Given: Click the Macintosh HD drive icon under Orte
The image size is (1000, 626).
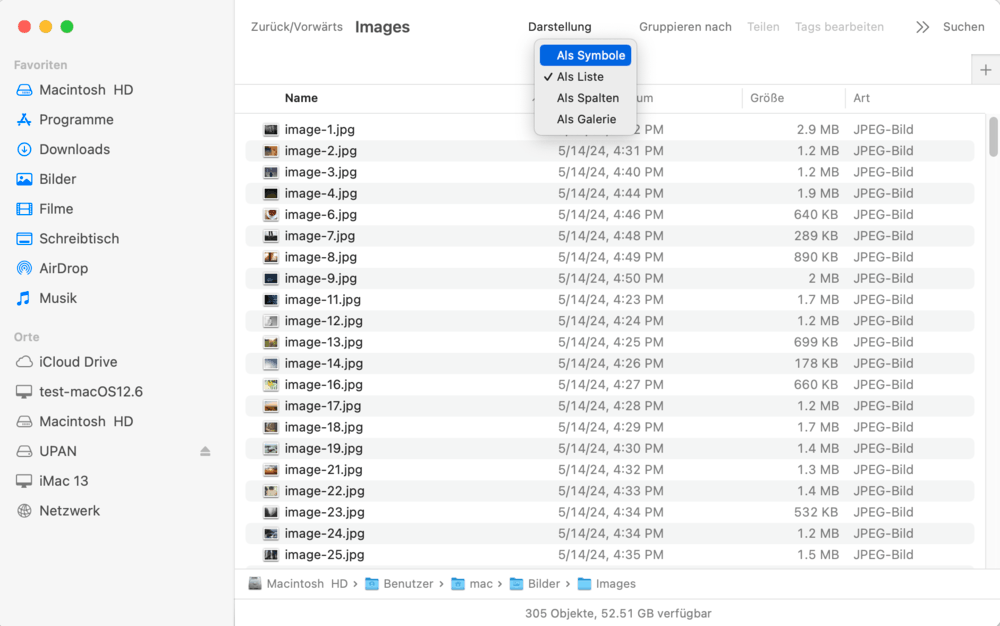Looking at the screenshot, I should click(x=24, y=421).
